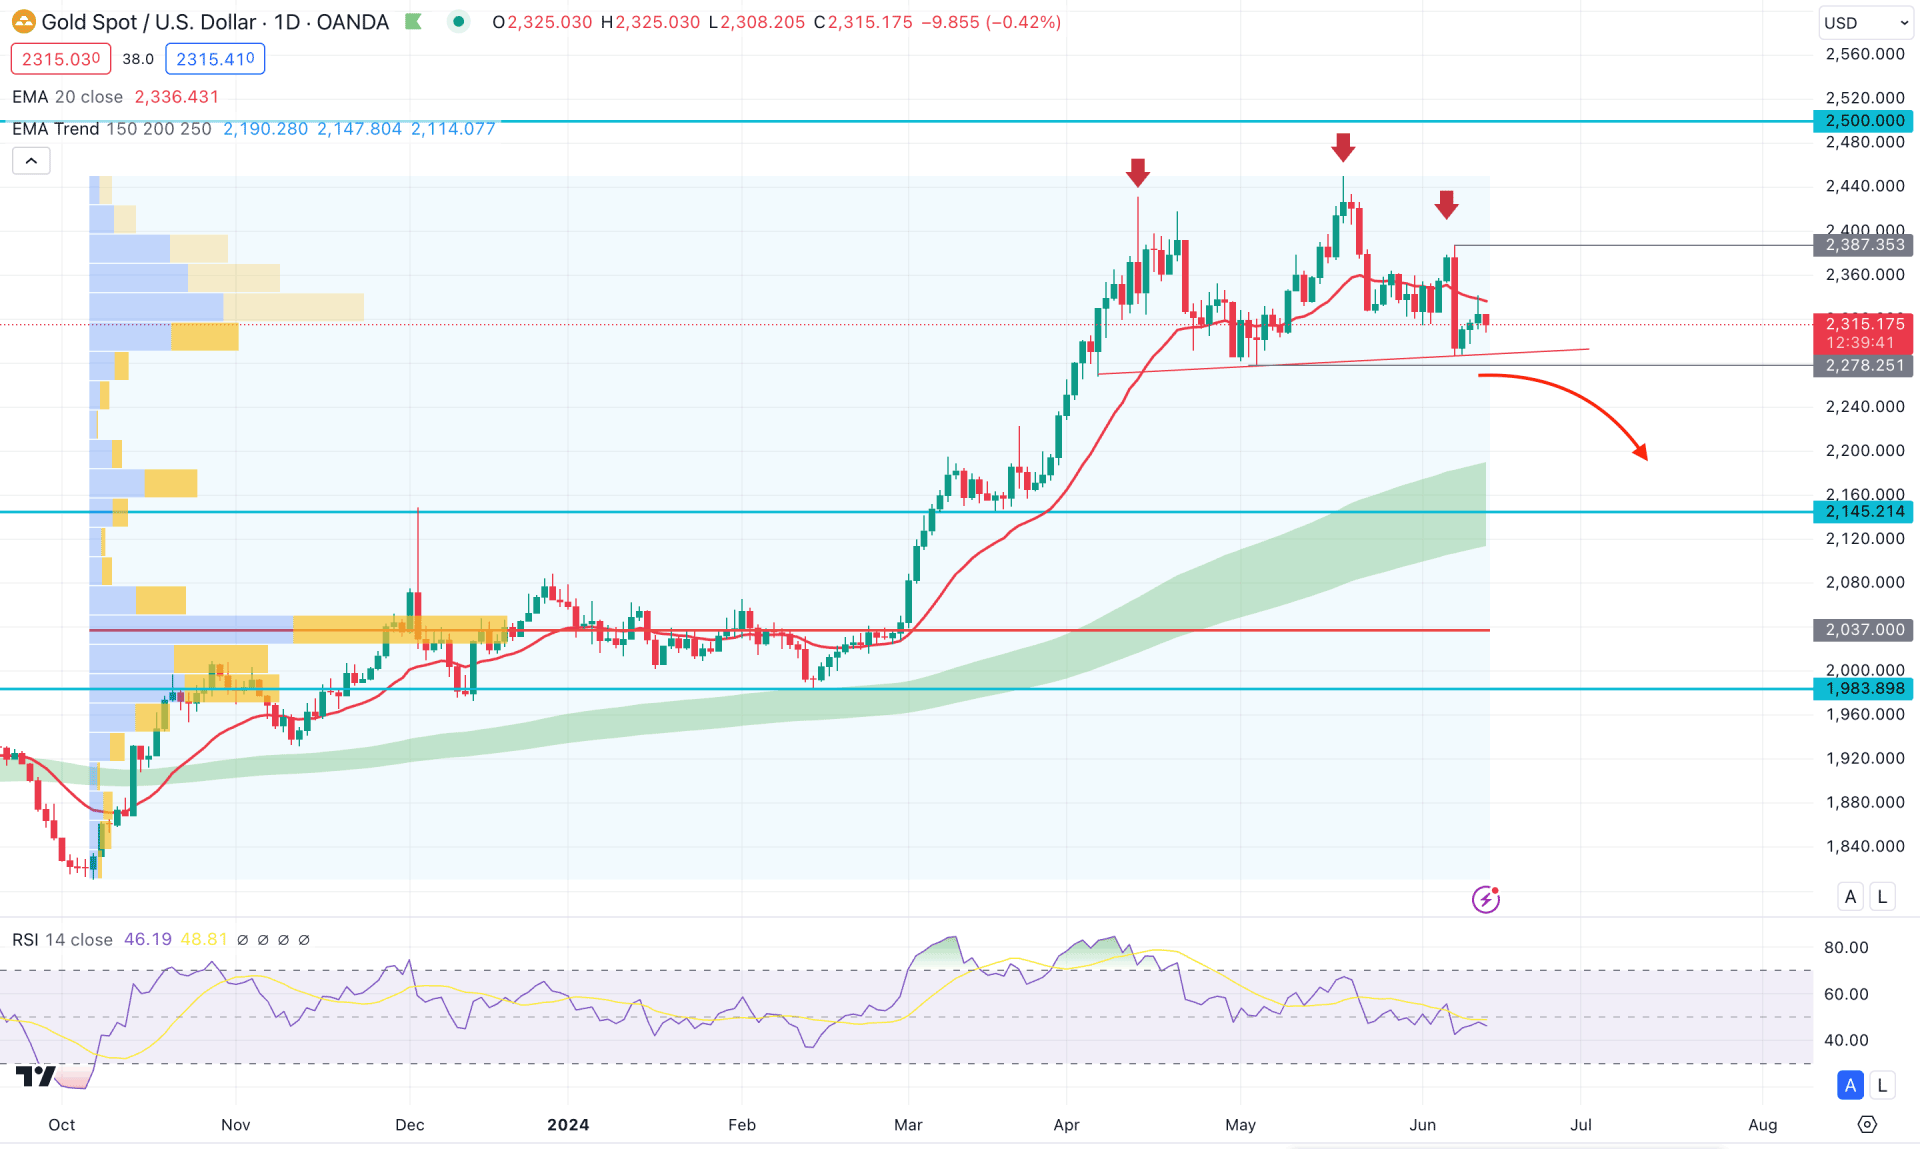Click the EMA 20 value 2,336.431

[177, 97]
